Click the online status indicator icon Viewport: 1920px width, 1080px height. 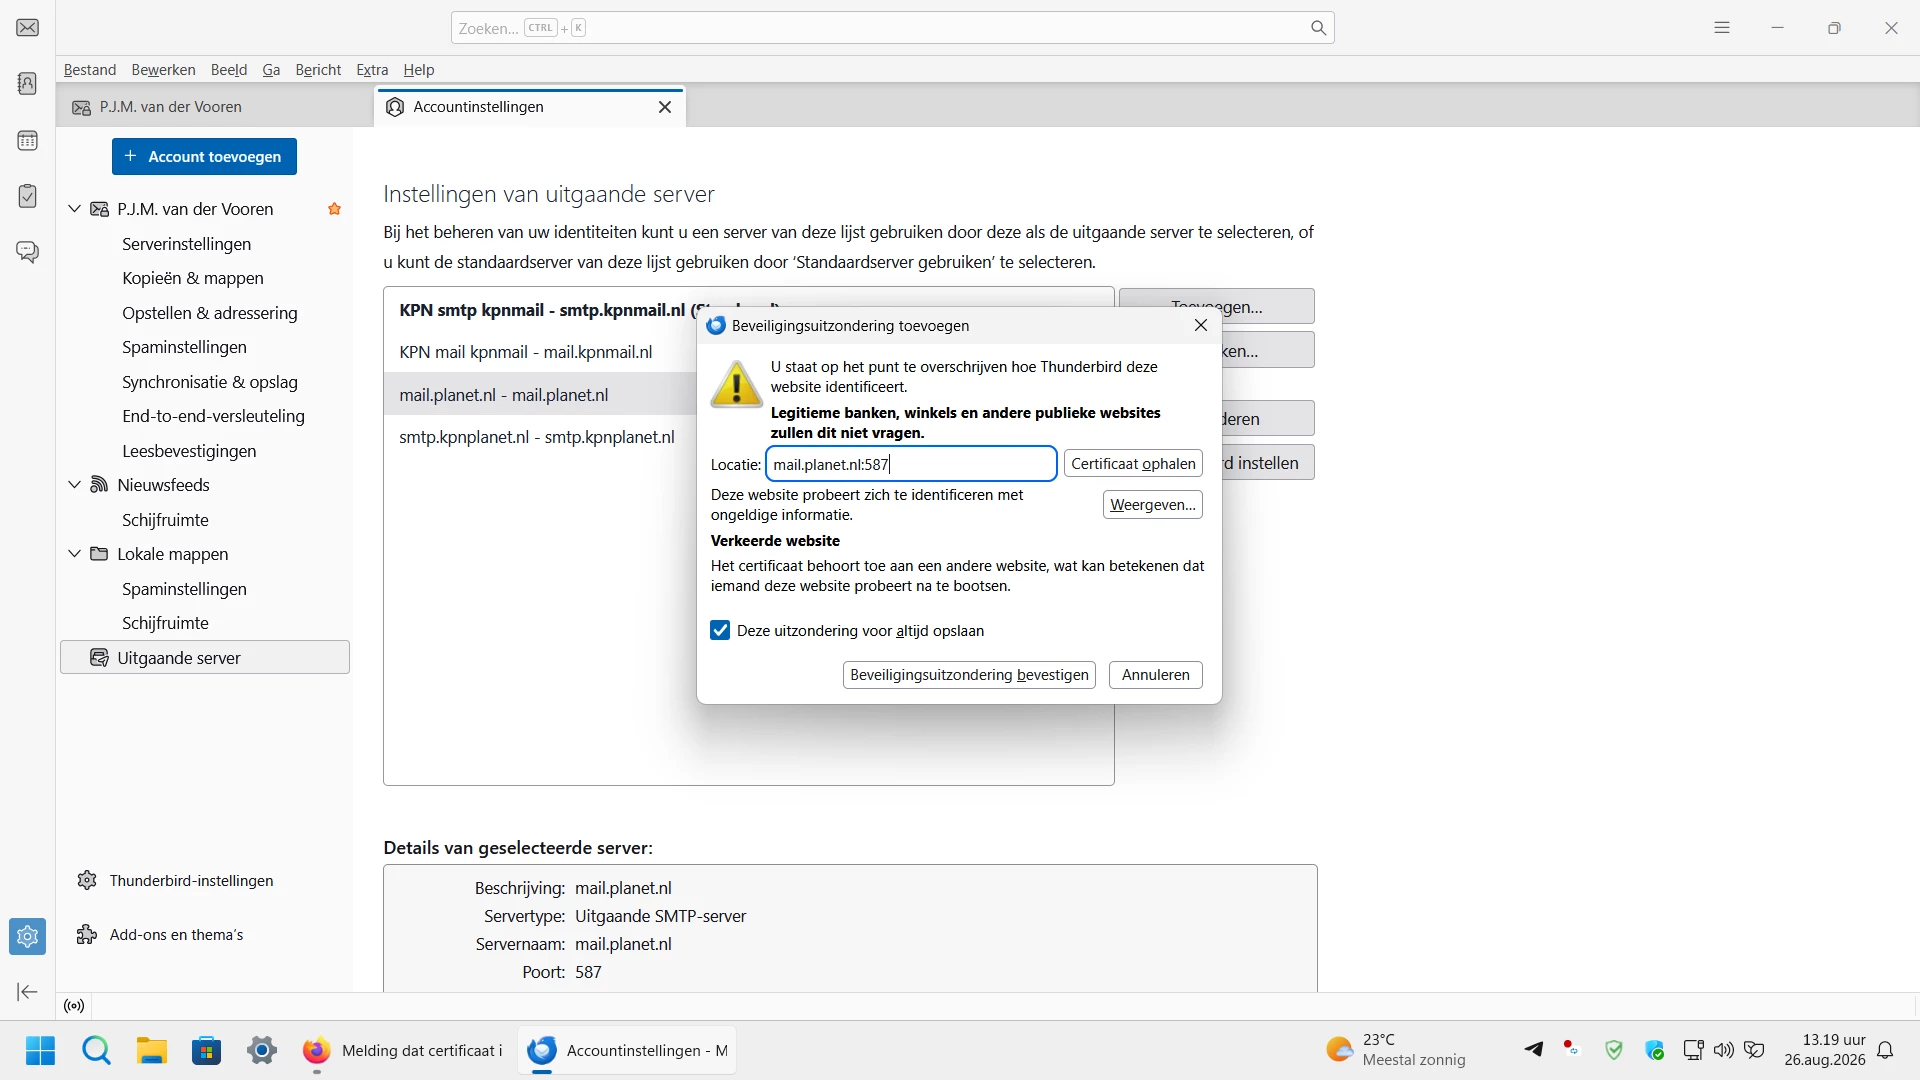(74, 1006)
